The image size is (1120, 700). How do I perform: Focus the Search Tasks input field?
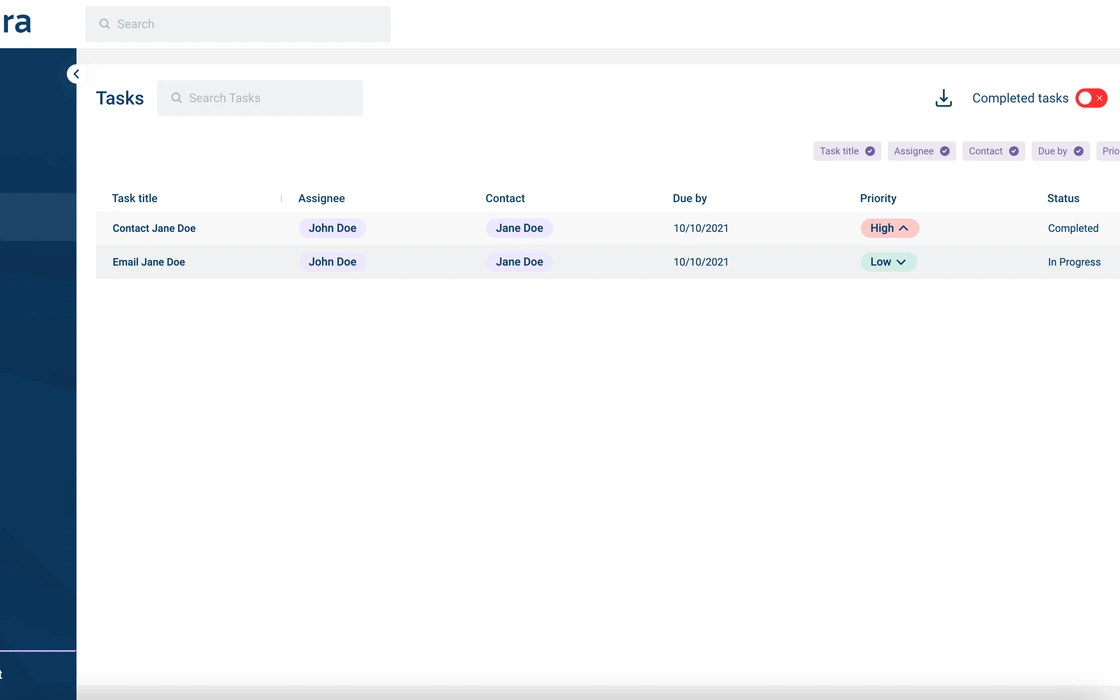(260, 98)
